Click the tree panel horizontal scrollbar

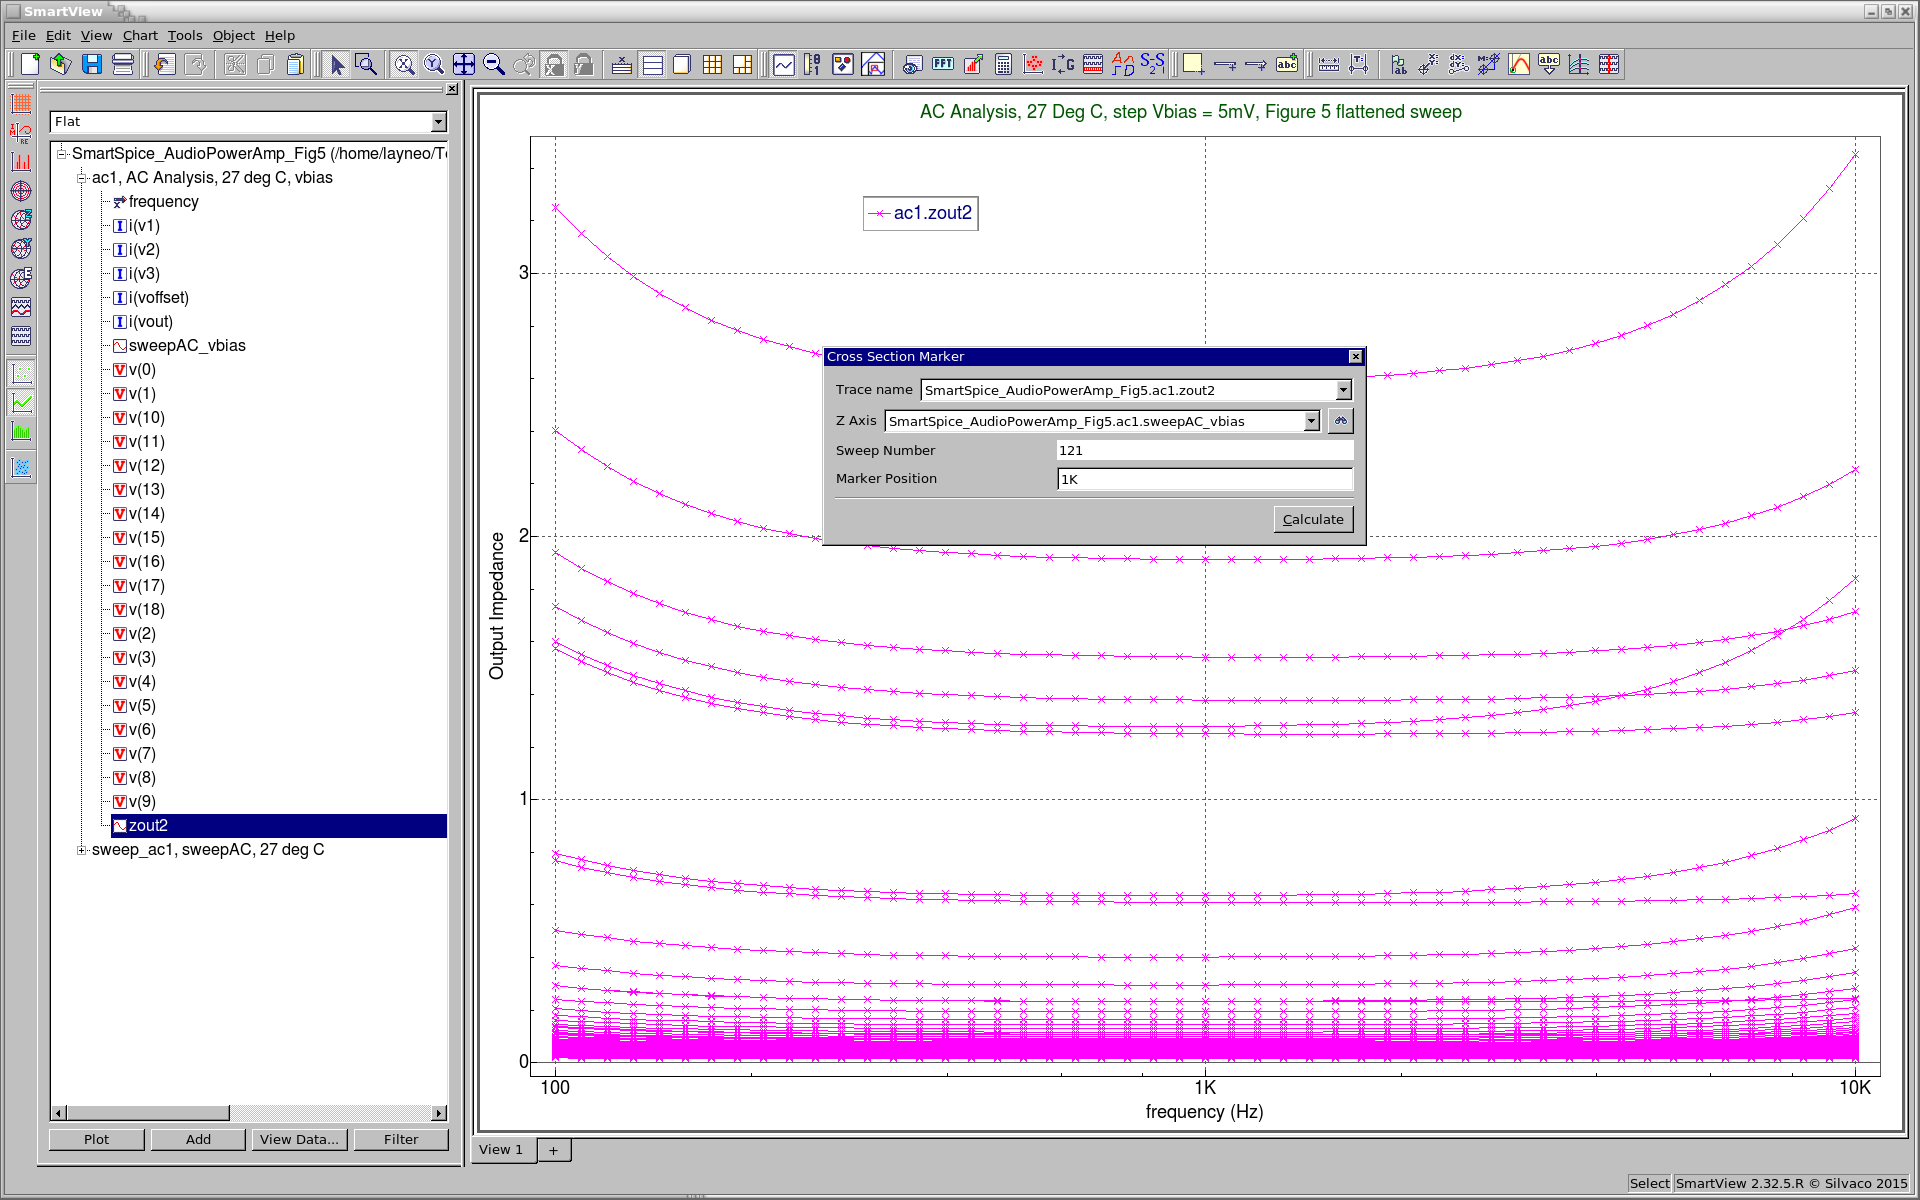coord(248,1113)
